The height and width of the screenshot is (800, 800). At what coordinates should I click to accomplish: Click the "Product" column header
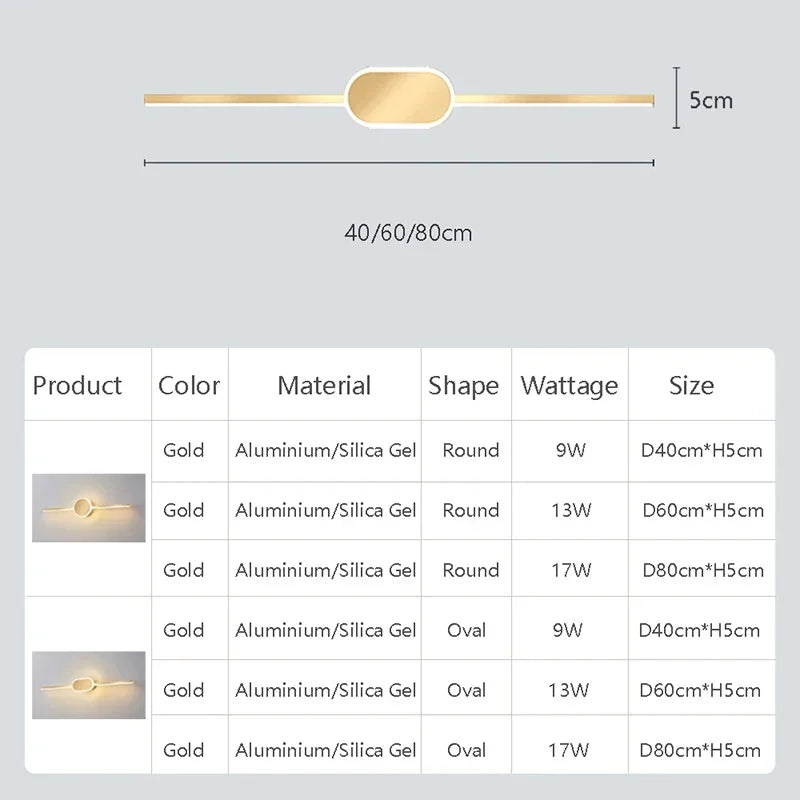(x=78, y=385)
